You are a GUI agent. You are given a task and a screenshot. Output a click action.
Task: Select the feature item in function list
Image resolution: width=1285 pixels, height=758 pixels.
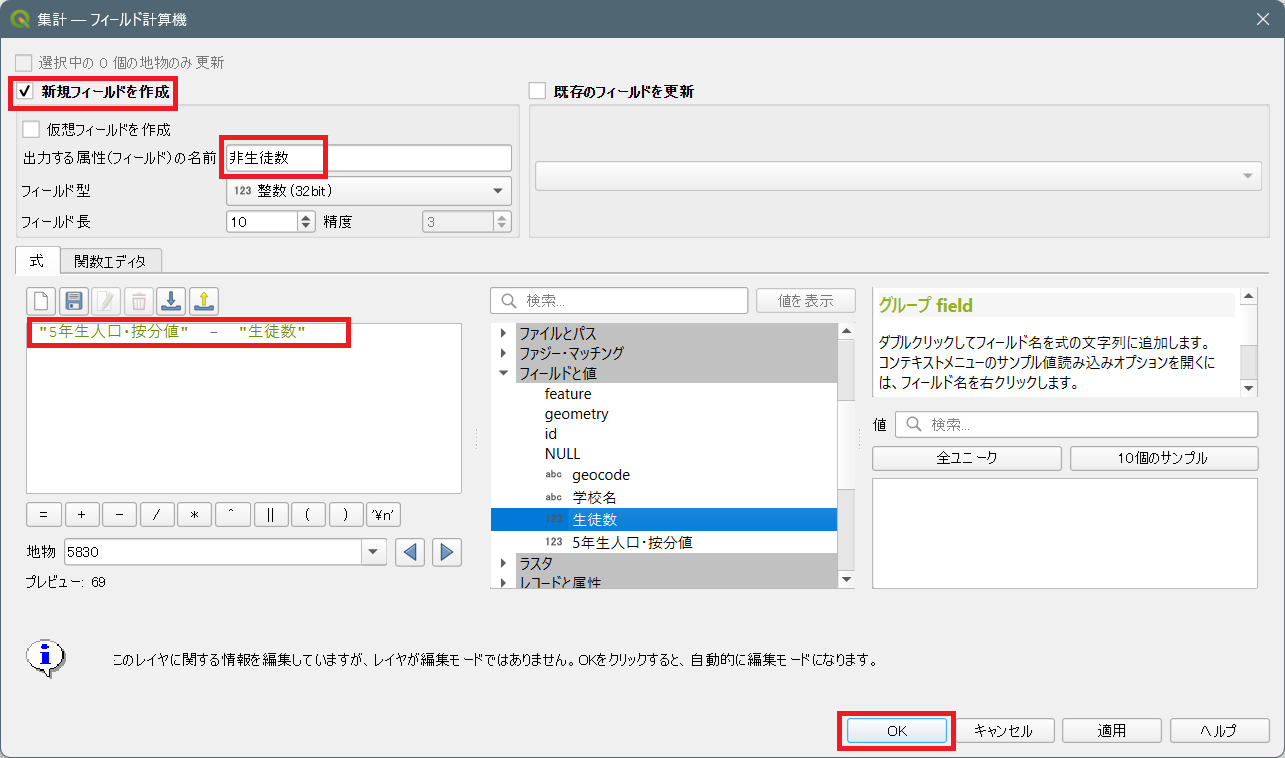click(568, 394)
